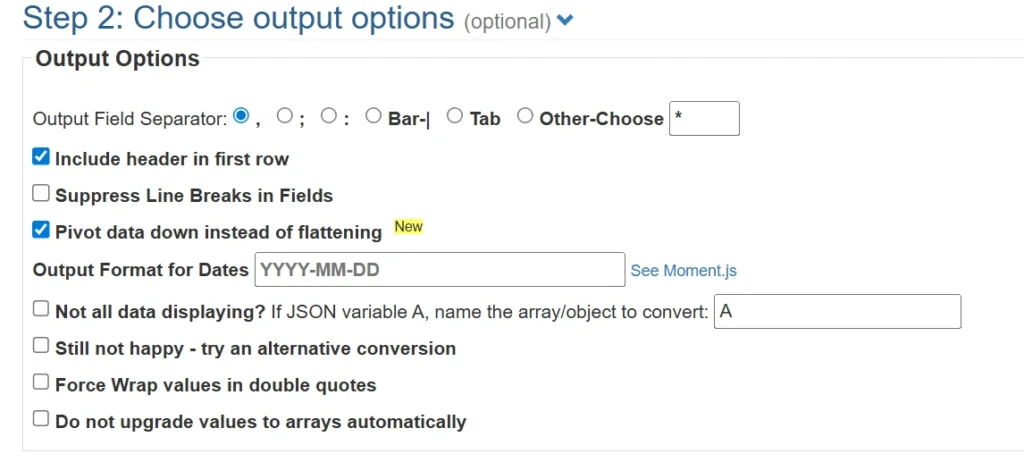Screen dimensions: 1024x462
Task: Choose the colon separator radio button
Action: click(329, 116)
